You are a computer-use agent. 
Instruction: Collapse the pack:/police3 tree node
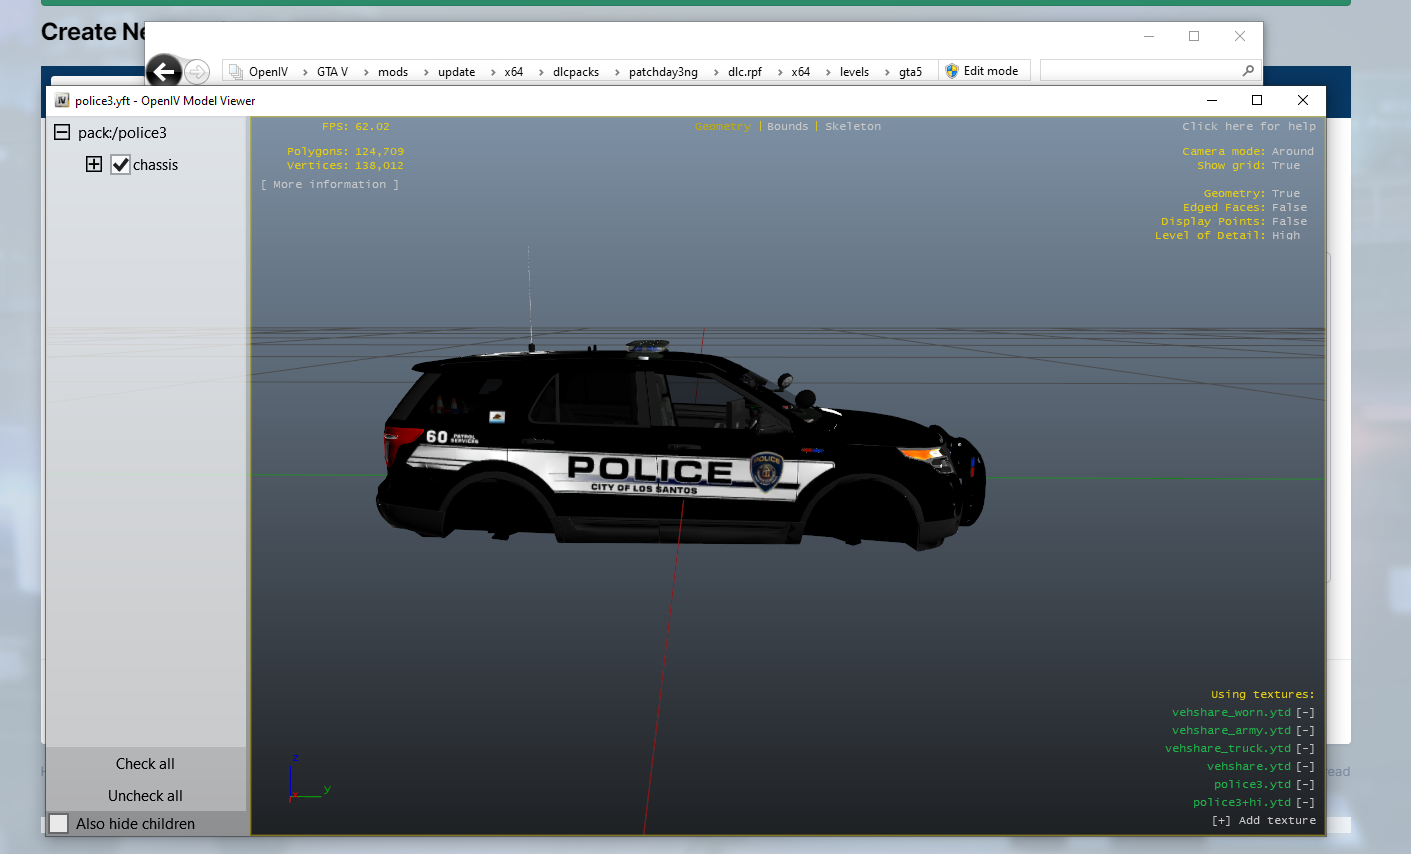click(62, 133)
